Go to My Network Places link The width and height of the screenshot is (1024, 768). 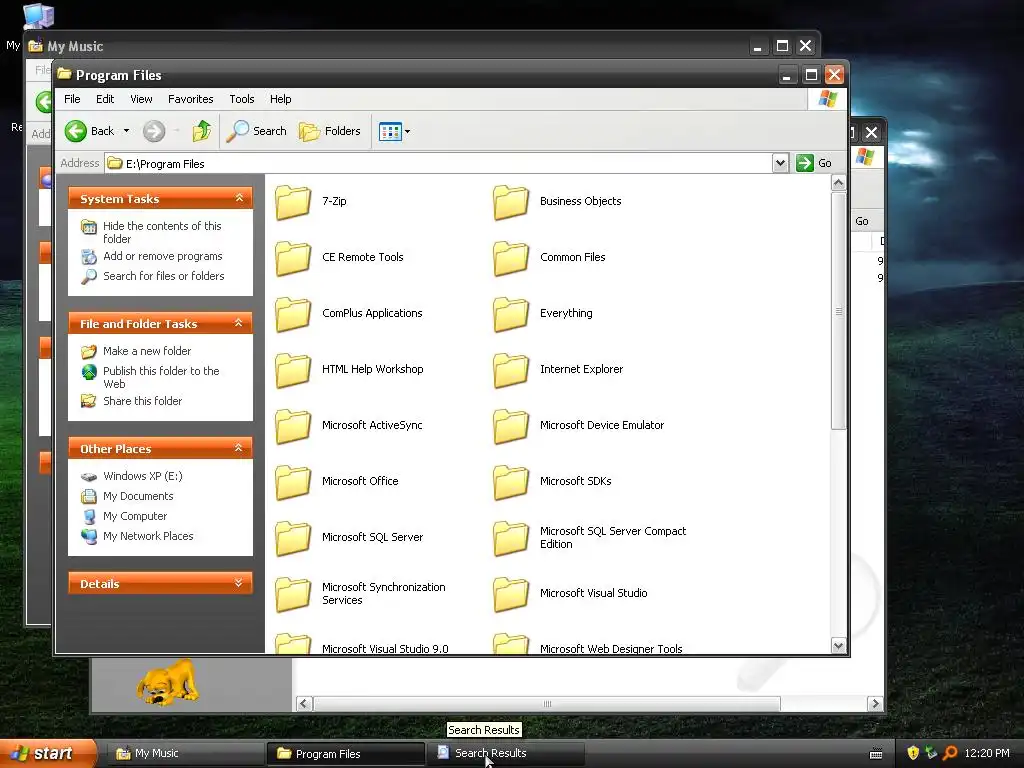[x=148, y=536]
